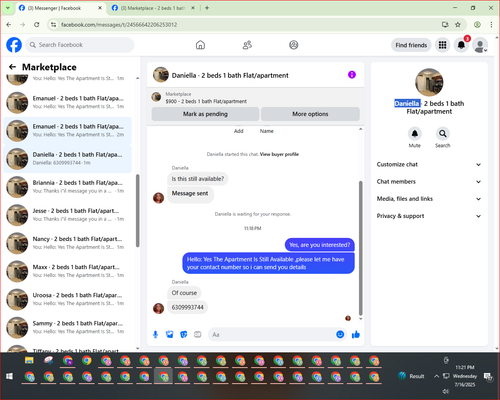Click 'Yes, are you interested?' sent message
This screenshot has height=400, width=500.
pos(320,245)
